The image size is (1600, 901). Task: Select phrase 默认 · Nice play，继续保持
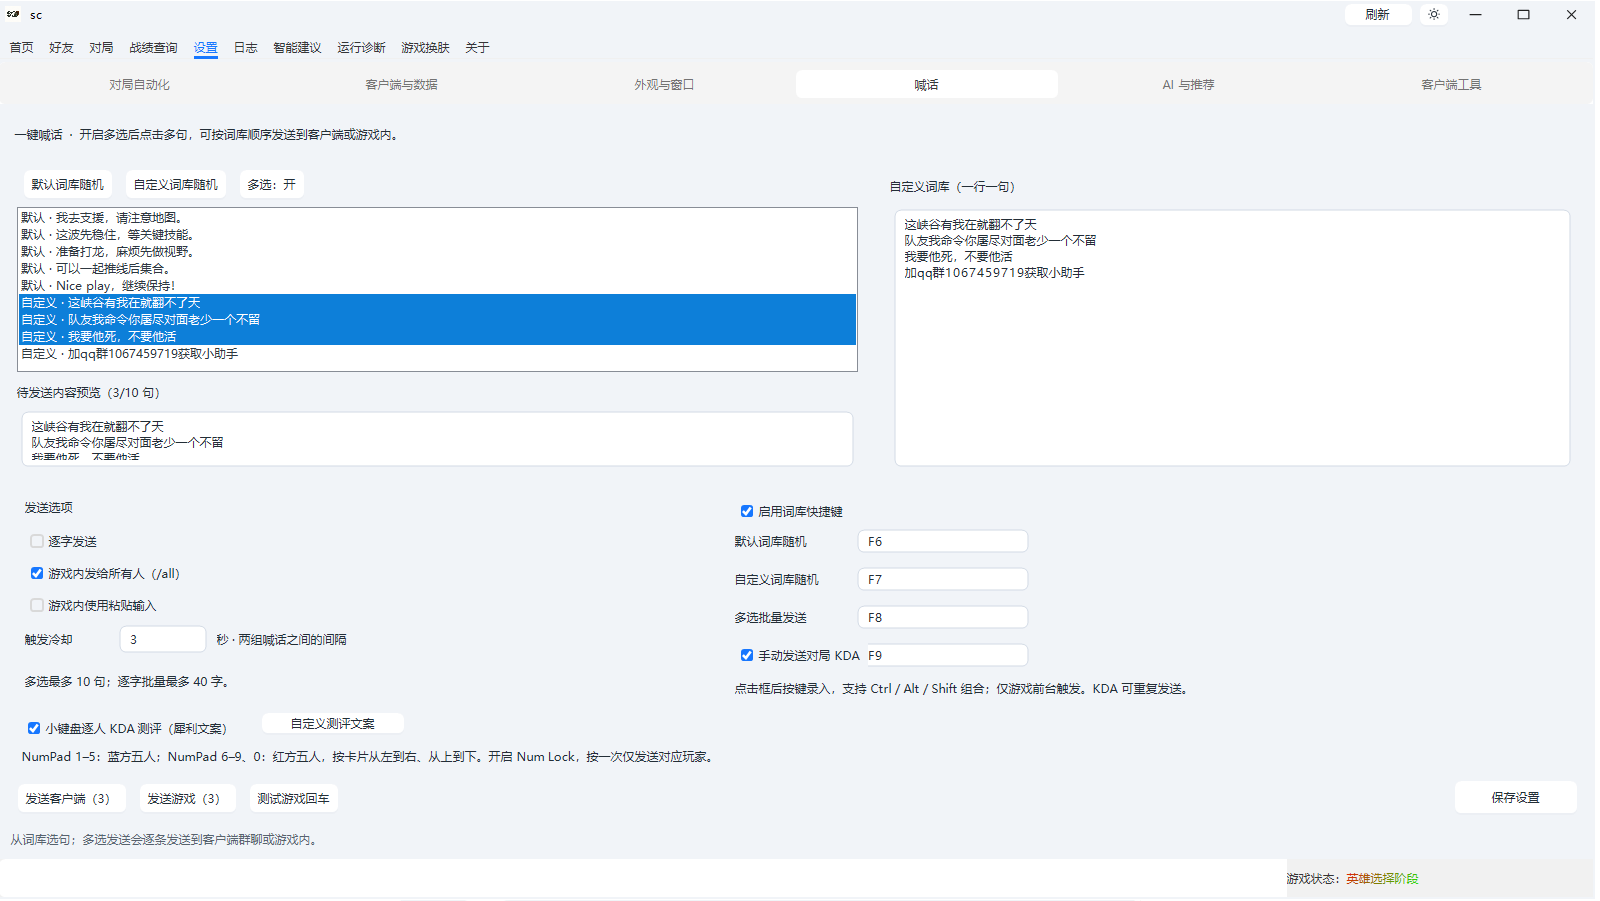437,285
